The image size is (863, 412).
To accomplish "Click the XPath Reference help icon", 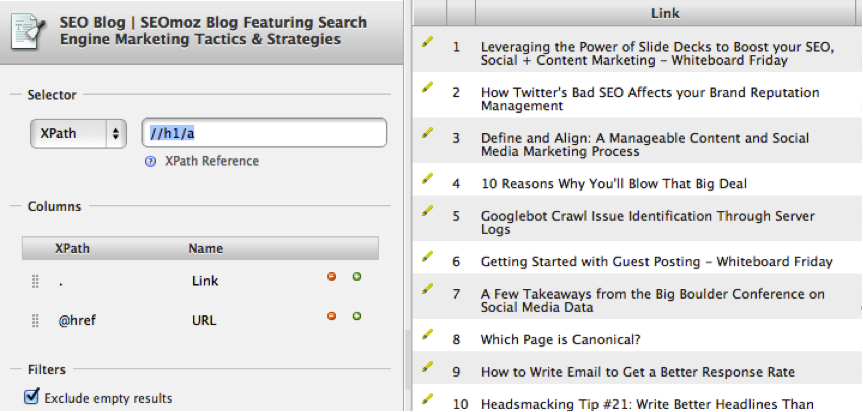I will coord(150,161).
